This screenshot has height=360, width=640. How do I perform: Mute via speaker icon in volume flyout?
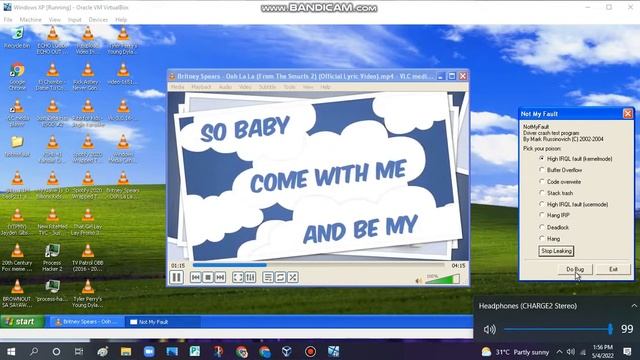click(x=489, y=329)
